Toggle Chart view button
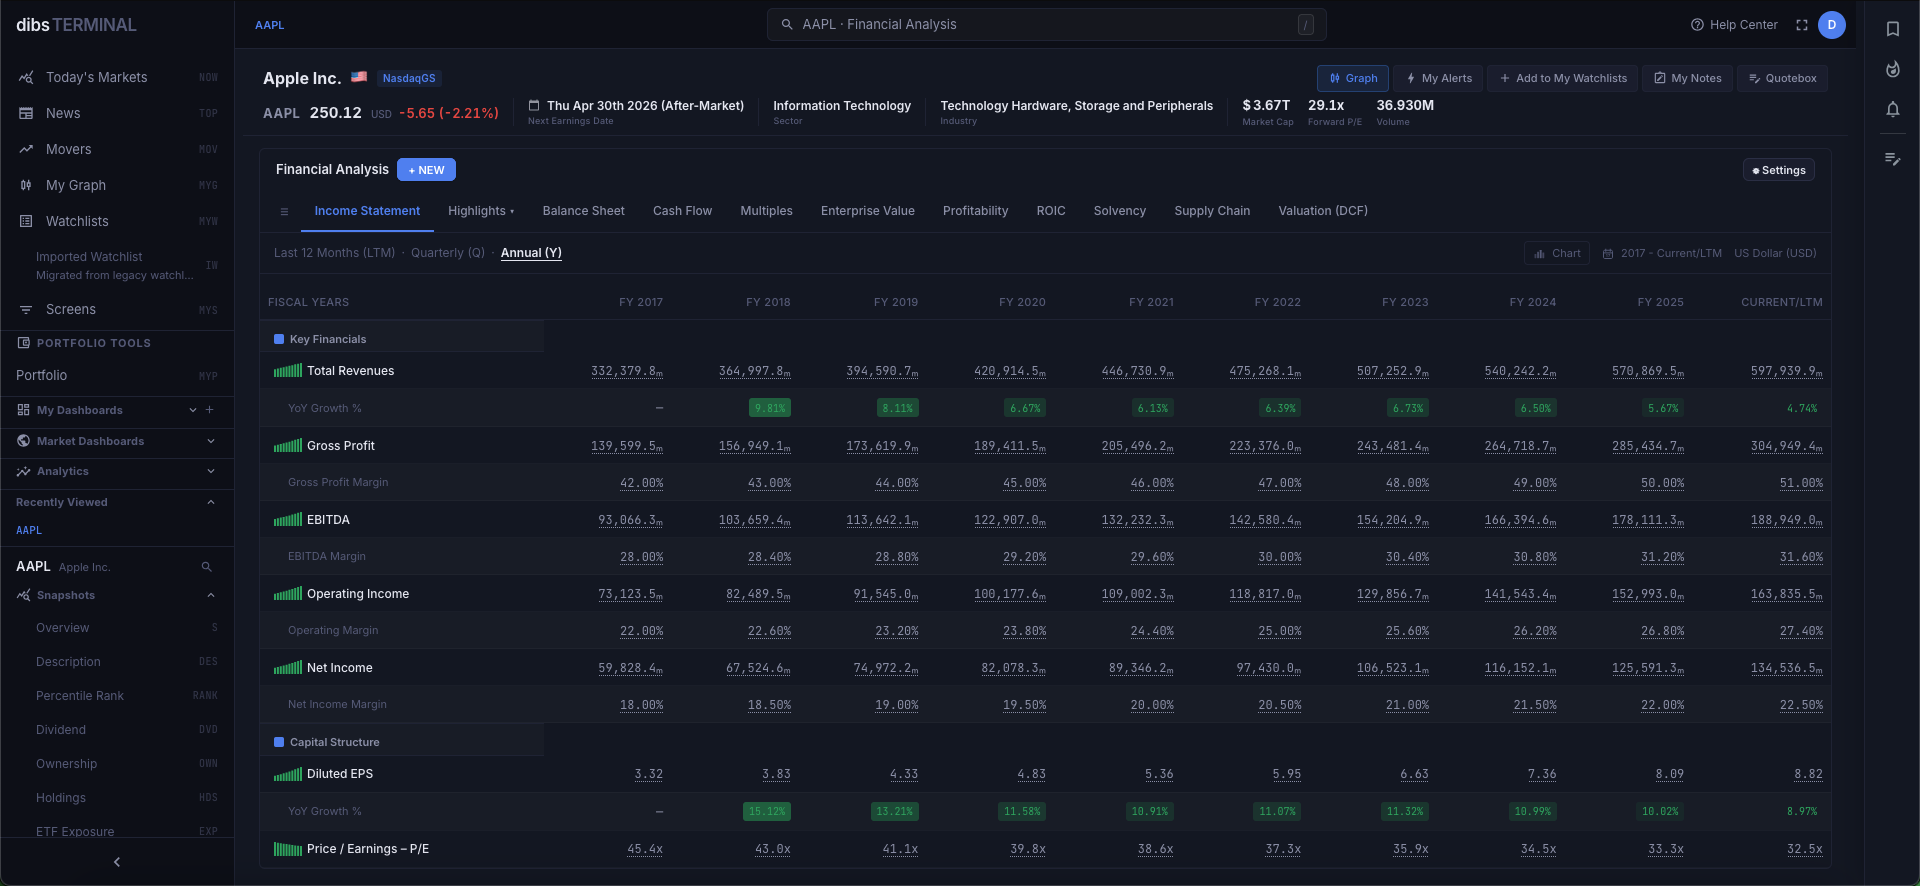This screenshot has height=886, width=1920. coord(1557,254)
